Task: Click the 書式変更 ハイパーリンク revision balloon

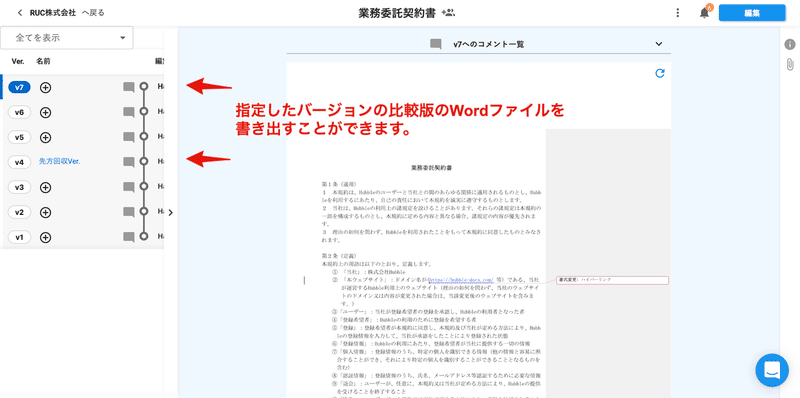Action: point(612,280)
